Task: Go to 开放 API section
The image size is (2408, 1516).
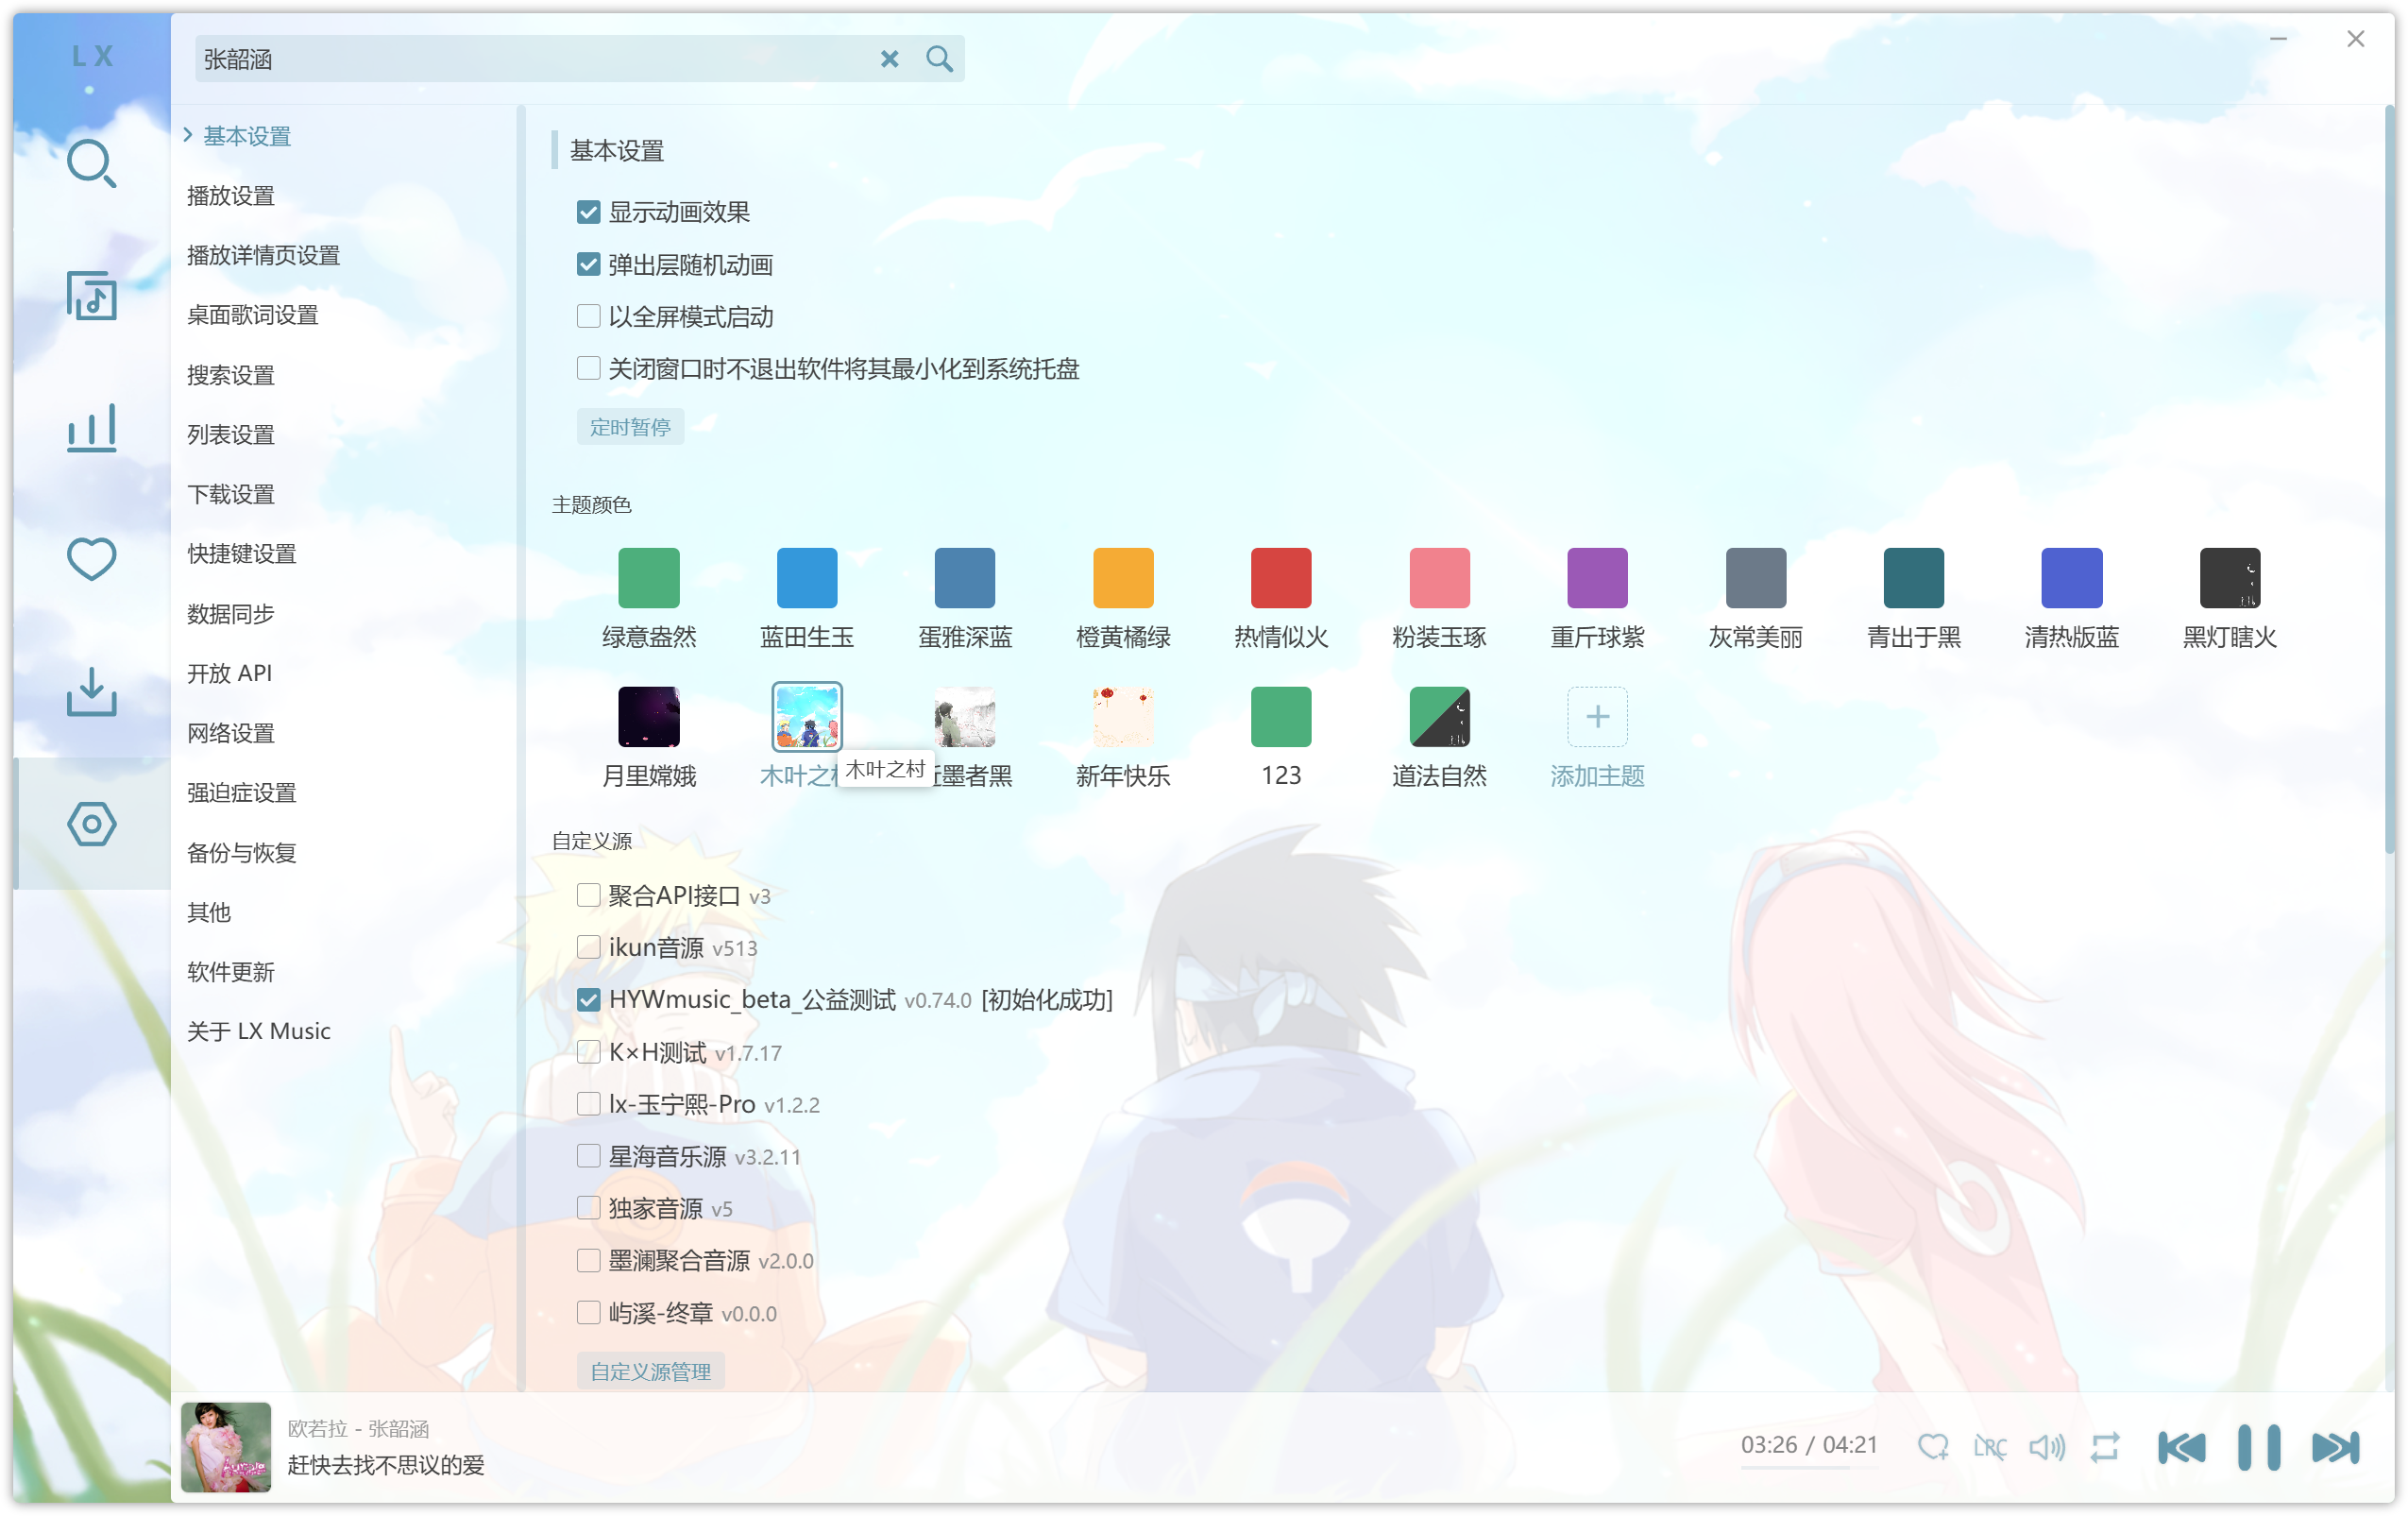Action: point(229,673)
